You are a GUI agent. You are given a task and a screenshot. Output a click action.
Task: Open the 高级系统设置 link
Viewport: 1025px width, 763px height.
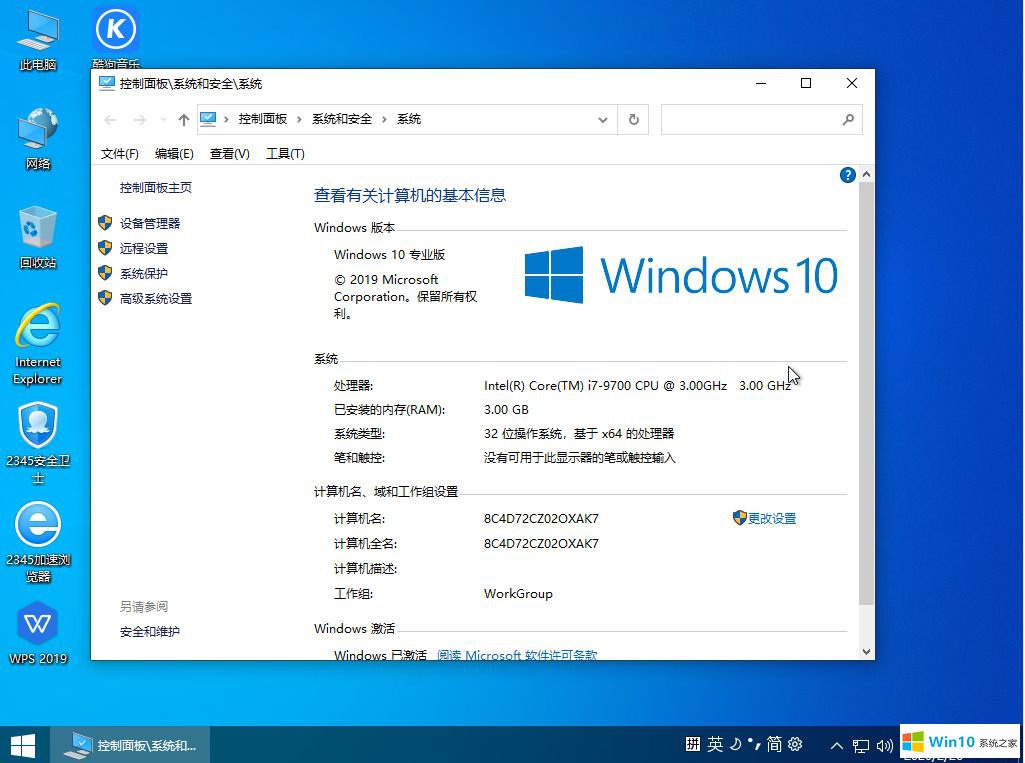click(x=156, y=299)
